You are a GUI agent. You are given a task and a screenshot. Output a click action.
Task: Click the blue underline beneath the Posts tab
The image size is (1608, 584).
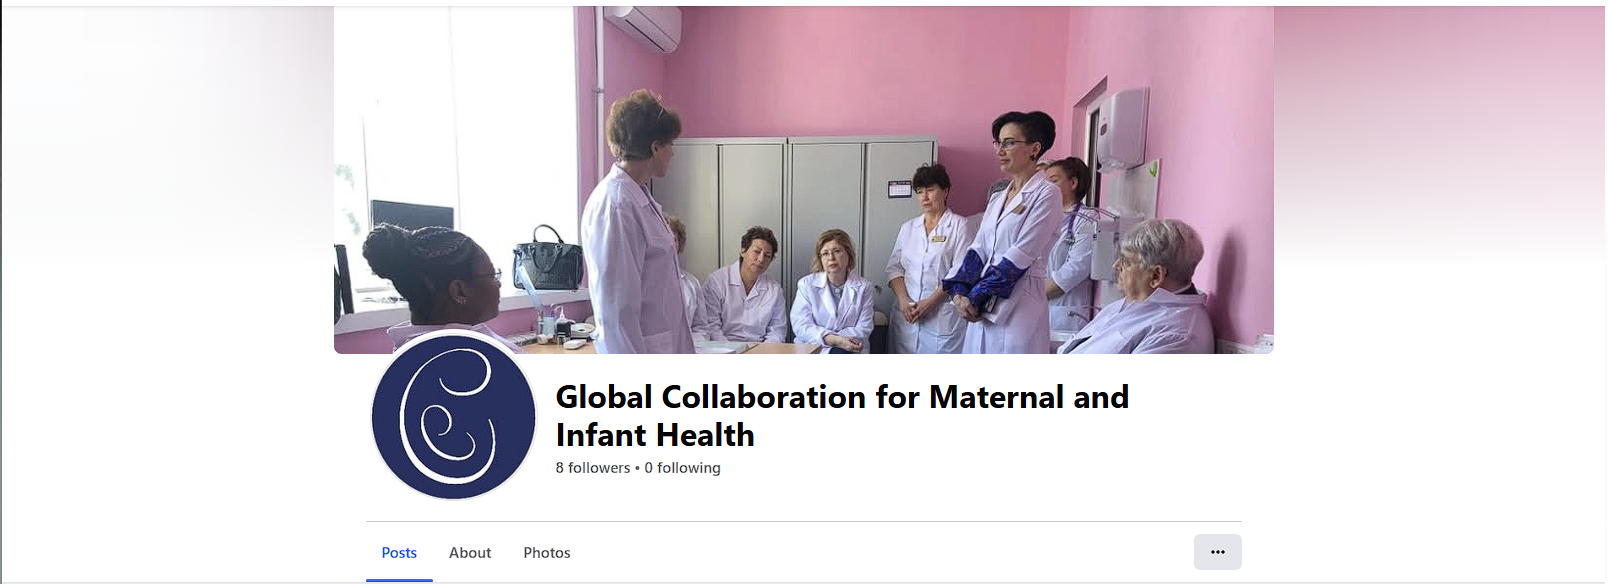coord(399,580)
